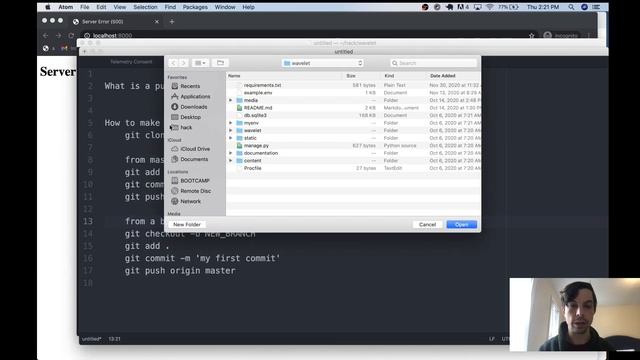Image resolution: width=640 pixels, height=360 pixels.
Task: Expand the myenv folder
Action: point(231,123)
